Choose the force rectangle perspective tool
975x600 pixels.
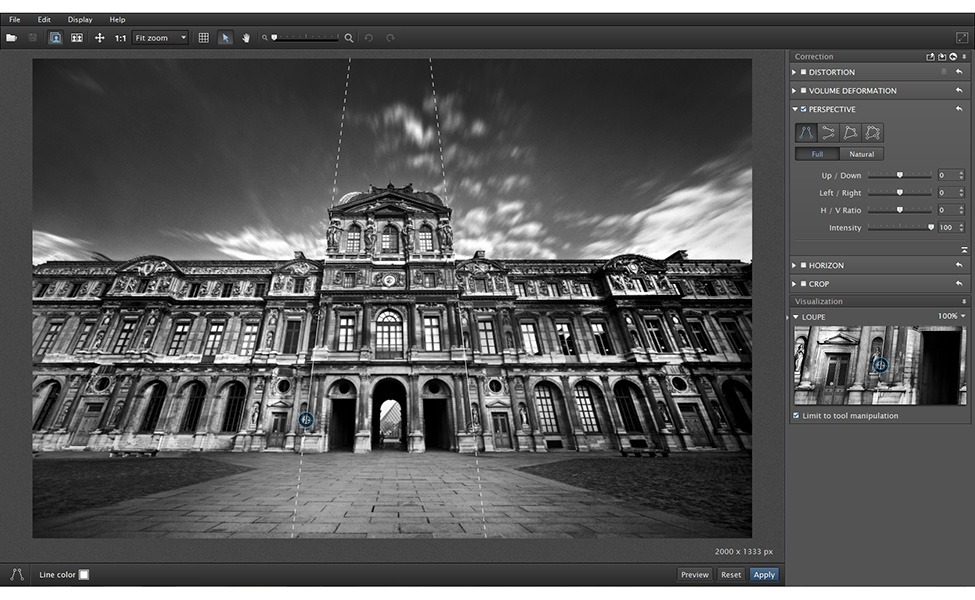850,133
